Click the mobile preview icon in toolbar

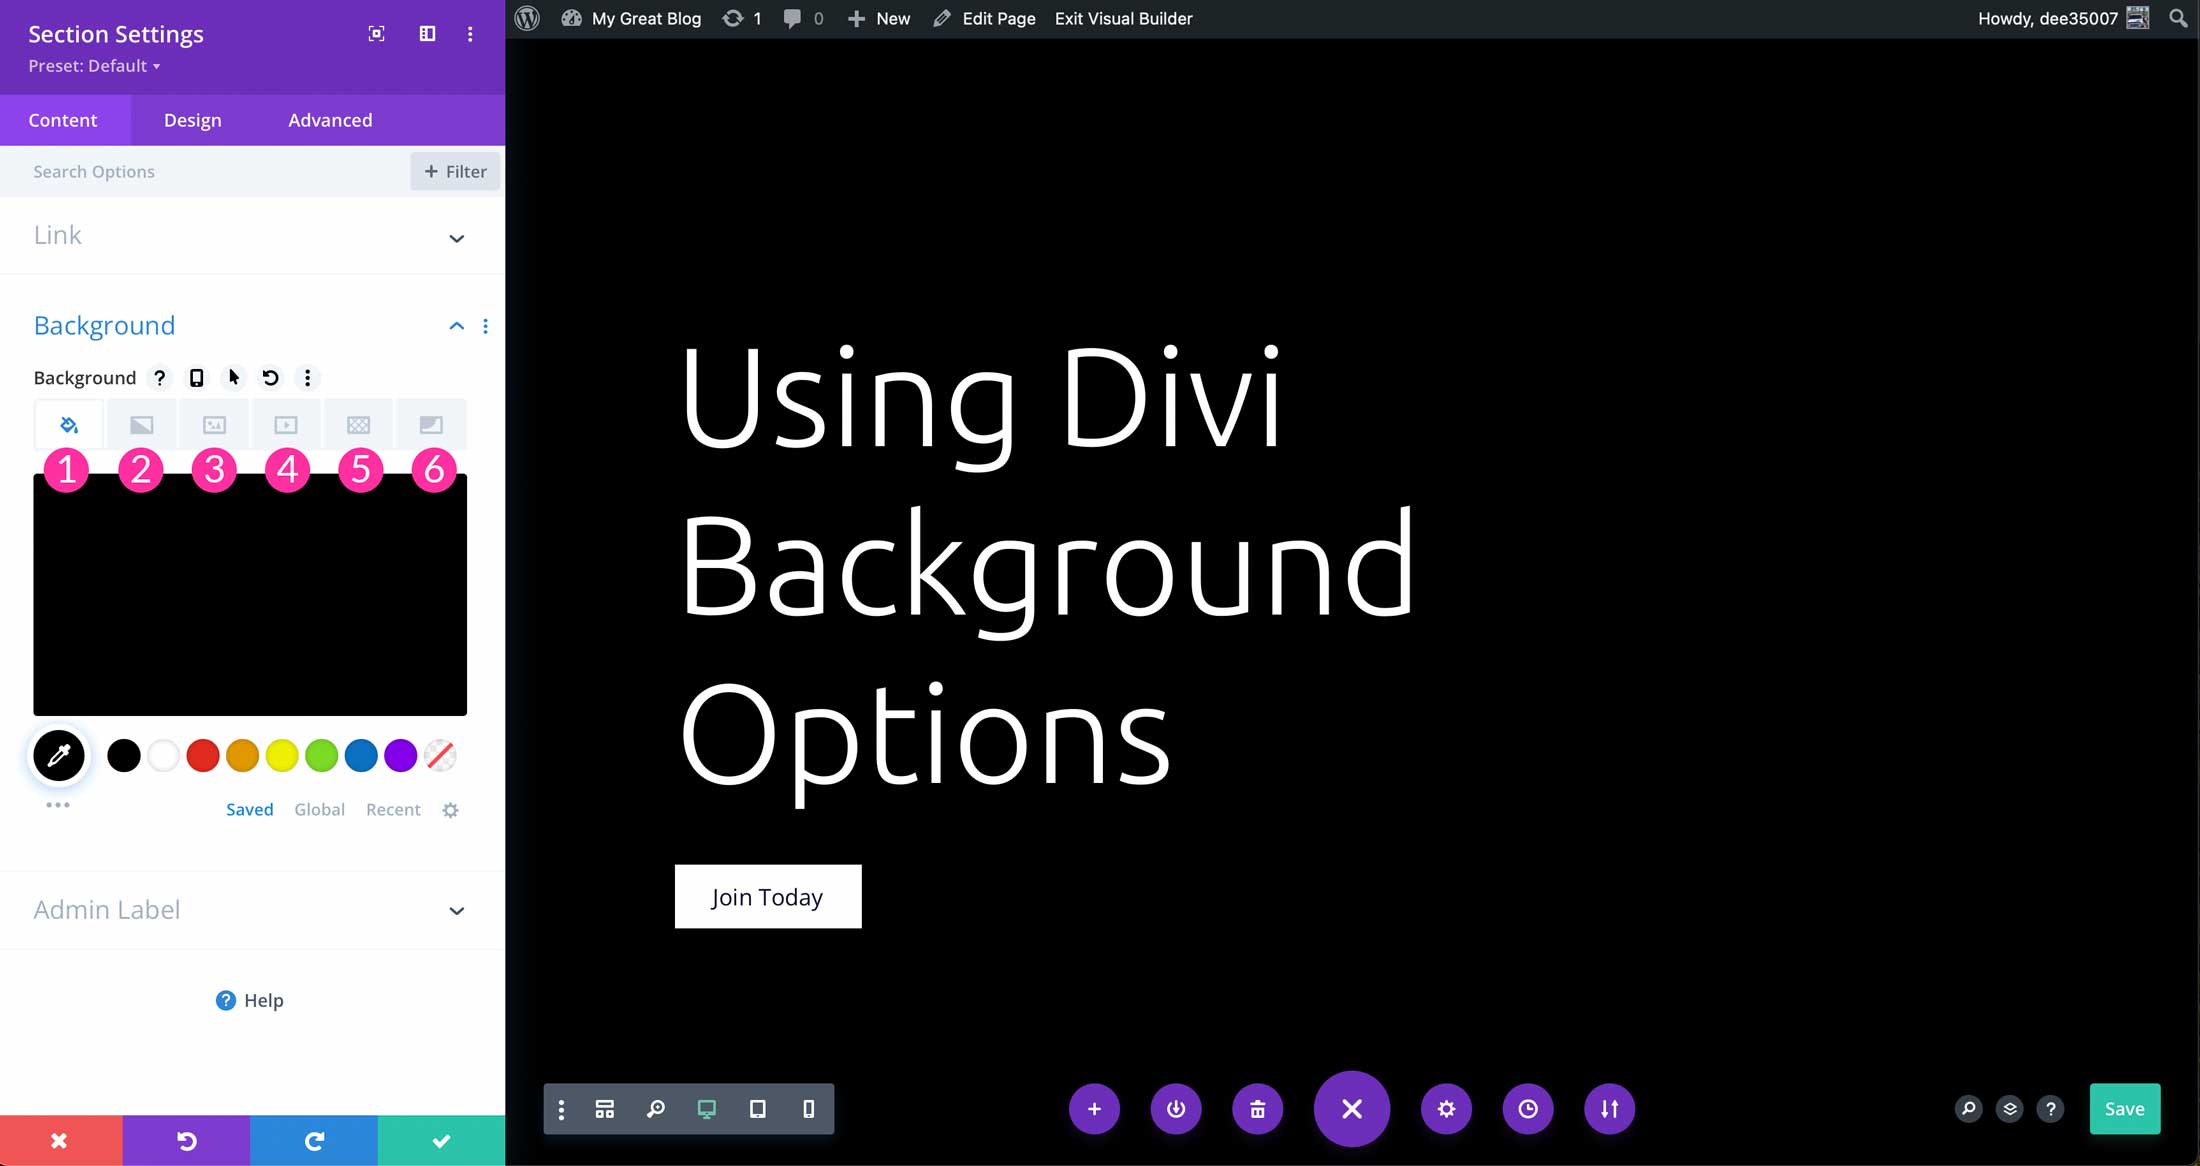[809, 1109]
